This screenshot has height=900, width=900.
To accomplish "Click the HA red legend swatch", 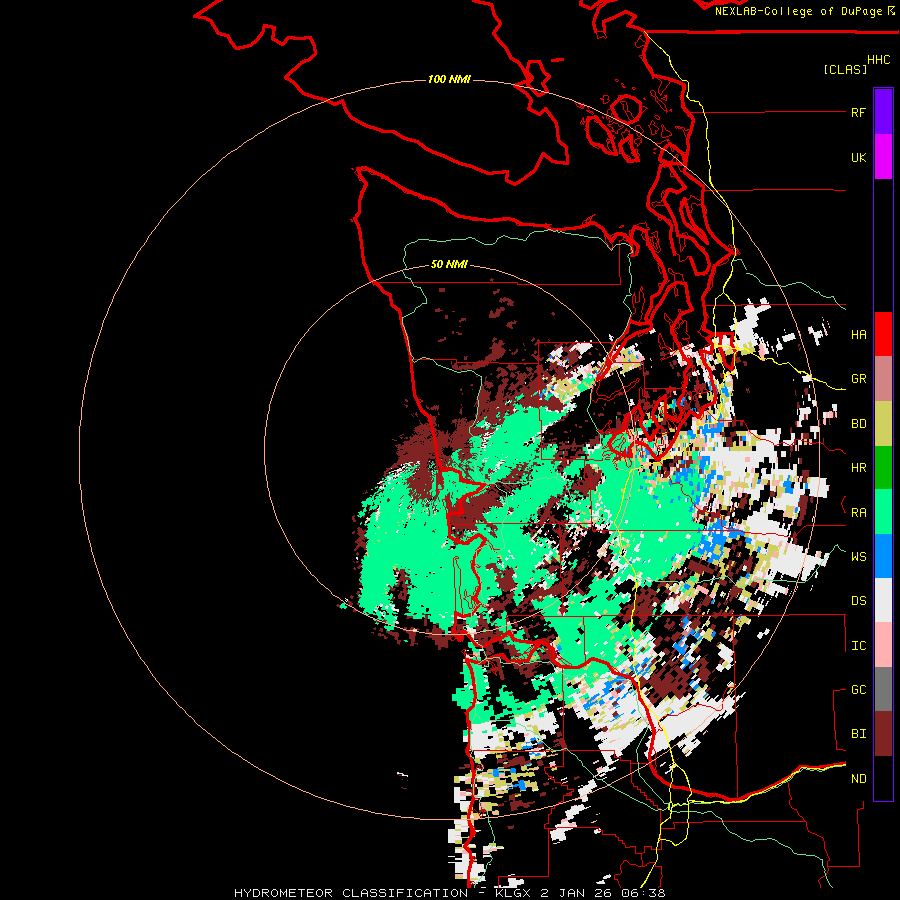I will coord(883,334).
